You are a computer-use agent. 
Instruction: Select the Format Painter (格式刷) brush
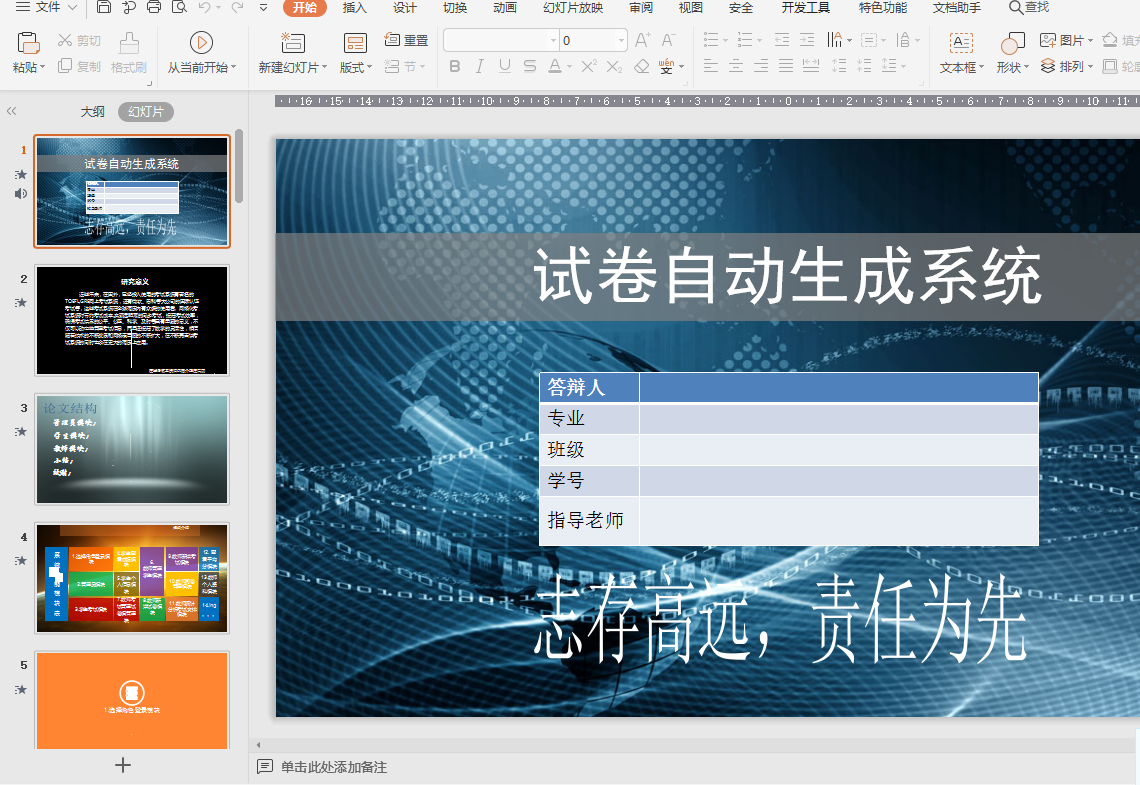(x=129, y=43)
